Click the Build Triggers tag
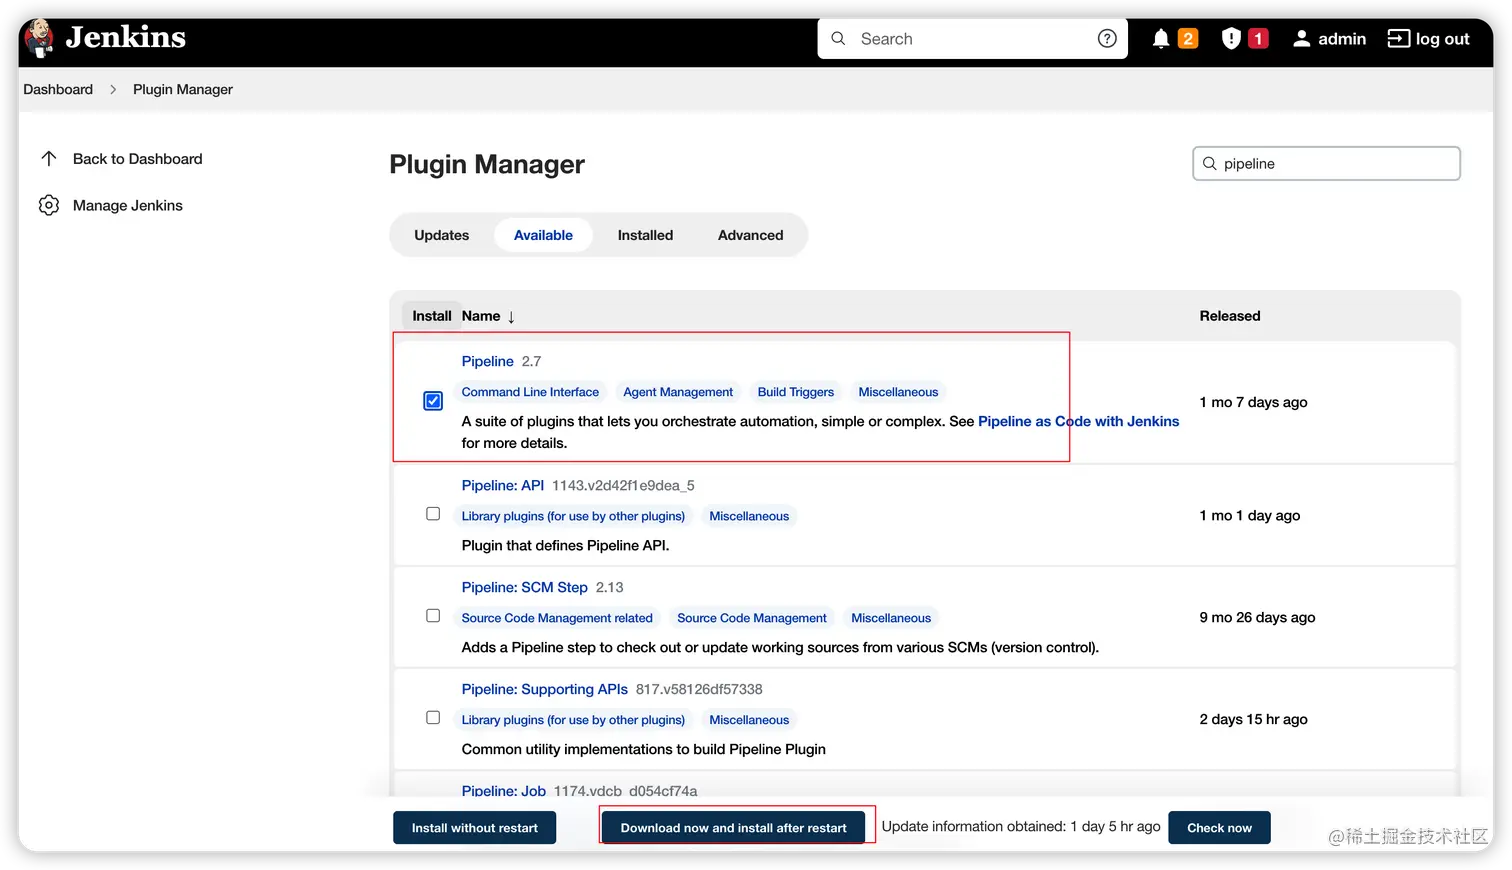Viewport: 1512px width, 870px height. [x=796, y=392]
